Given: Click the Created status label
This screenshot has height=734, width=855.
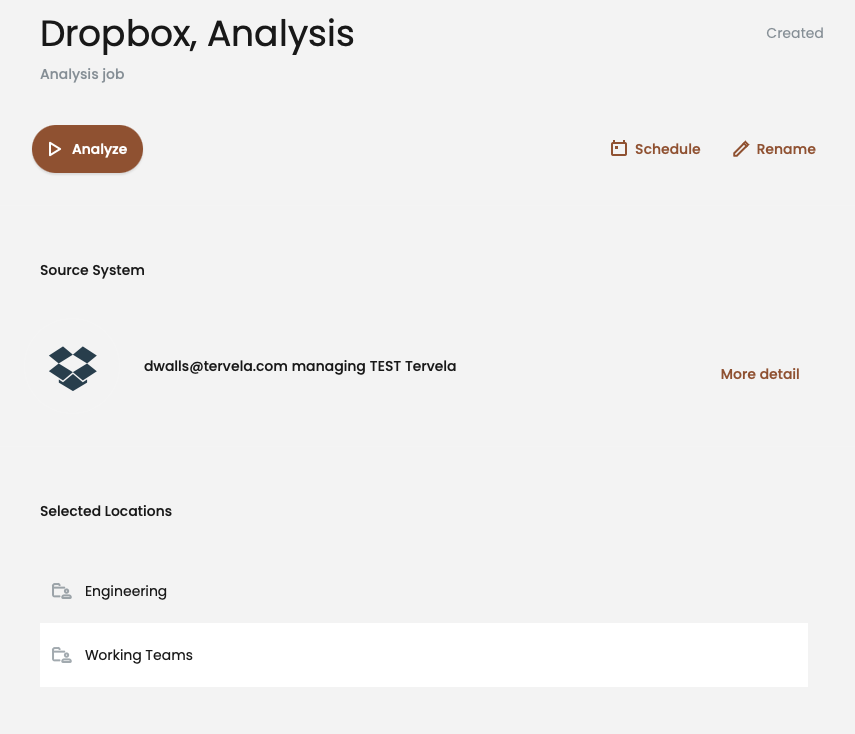Looking at the screenshot, I should (794, 33).
